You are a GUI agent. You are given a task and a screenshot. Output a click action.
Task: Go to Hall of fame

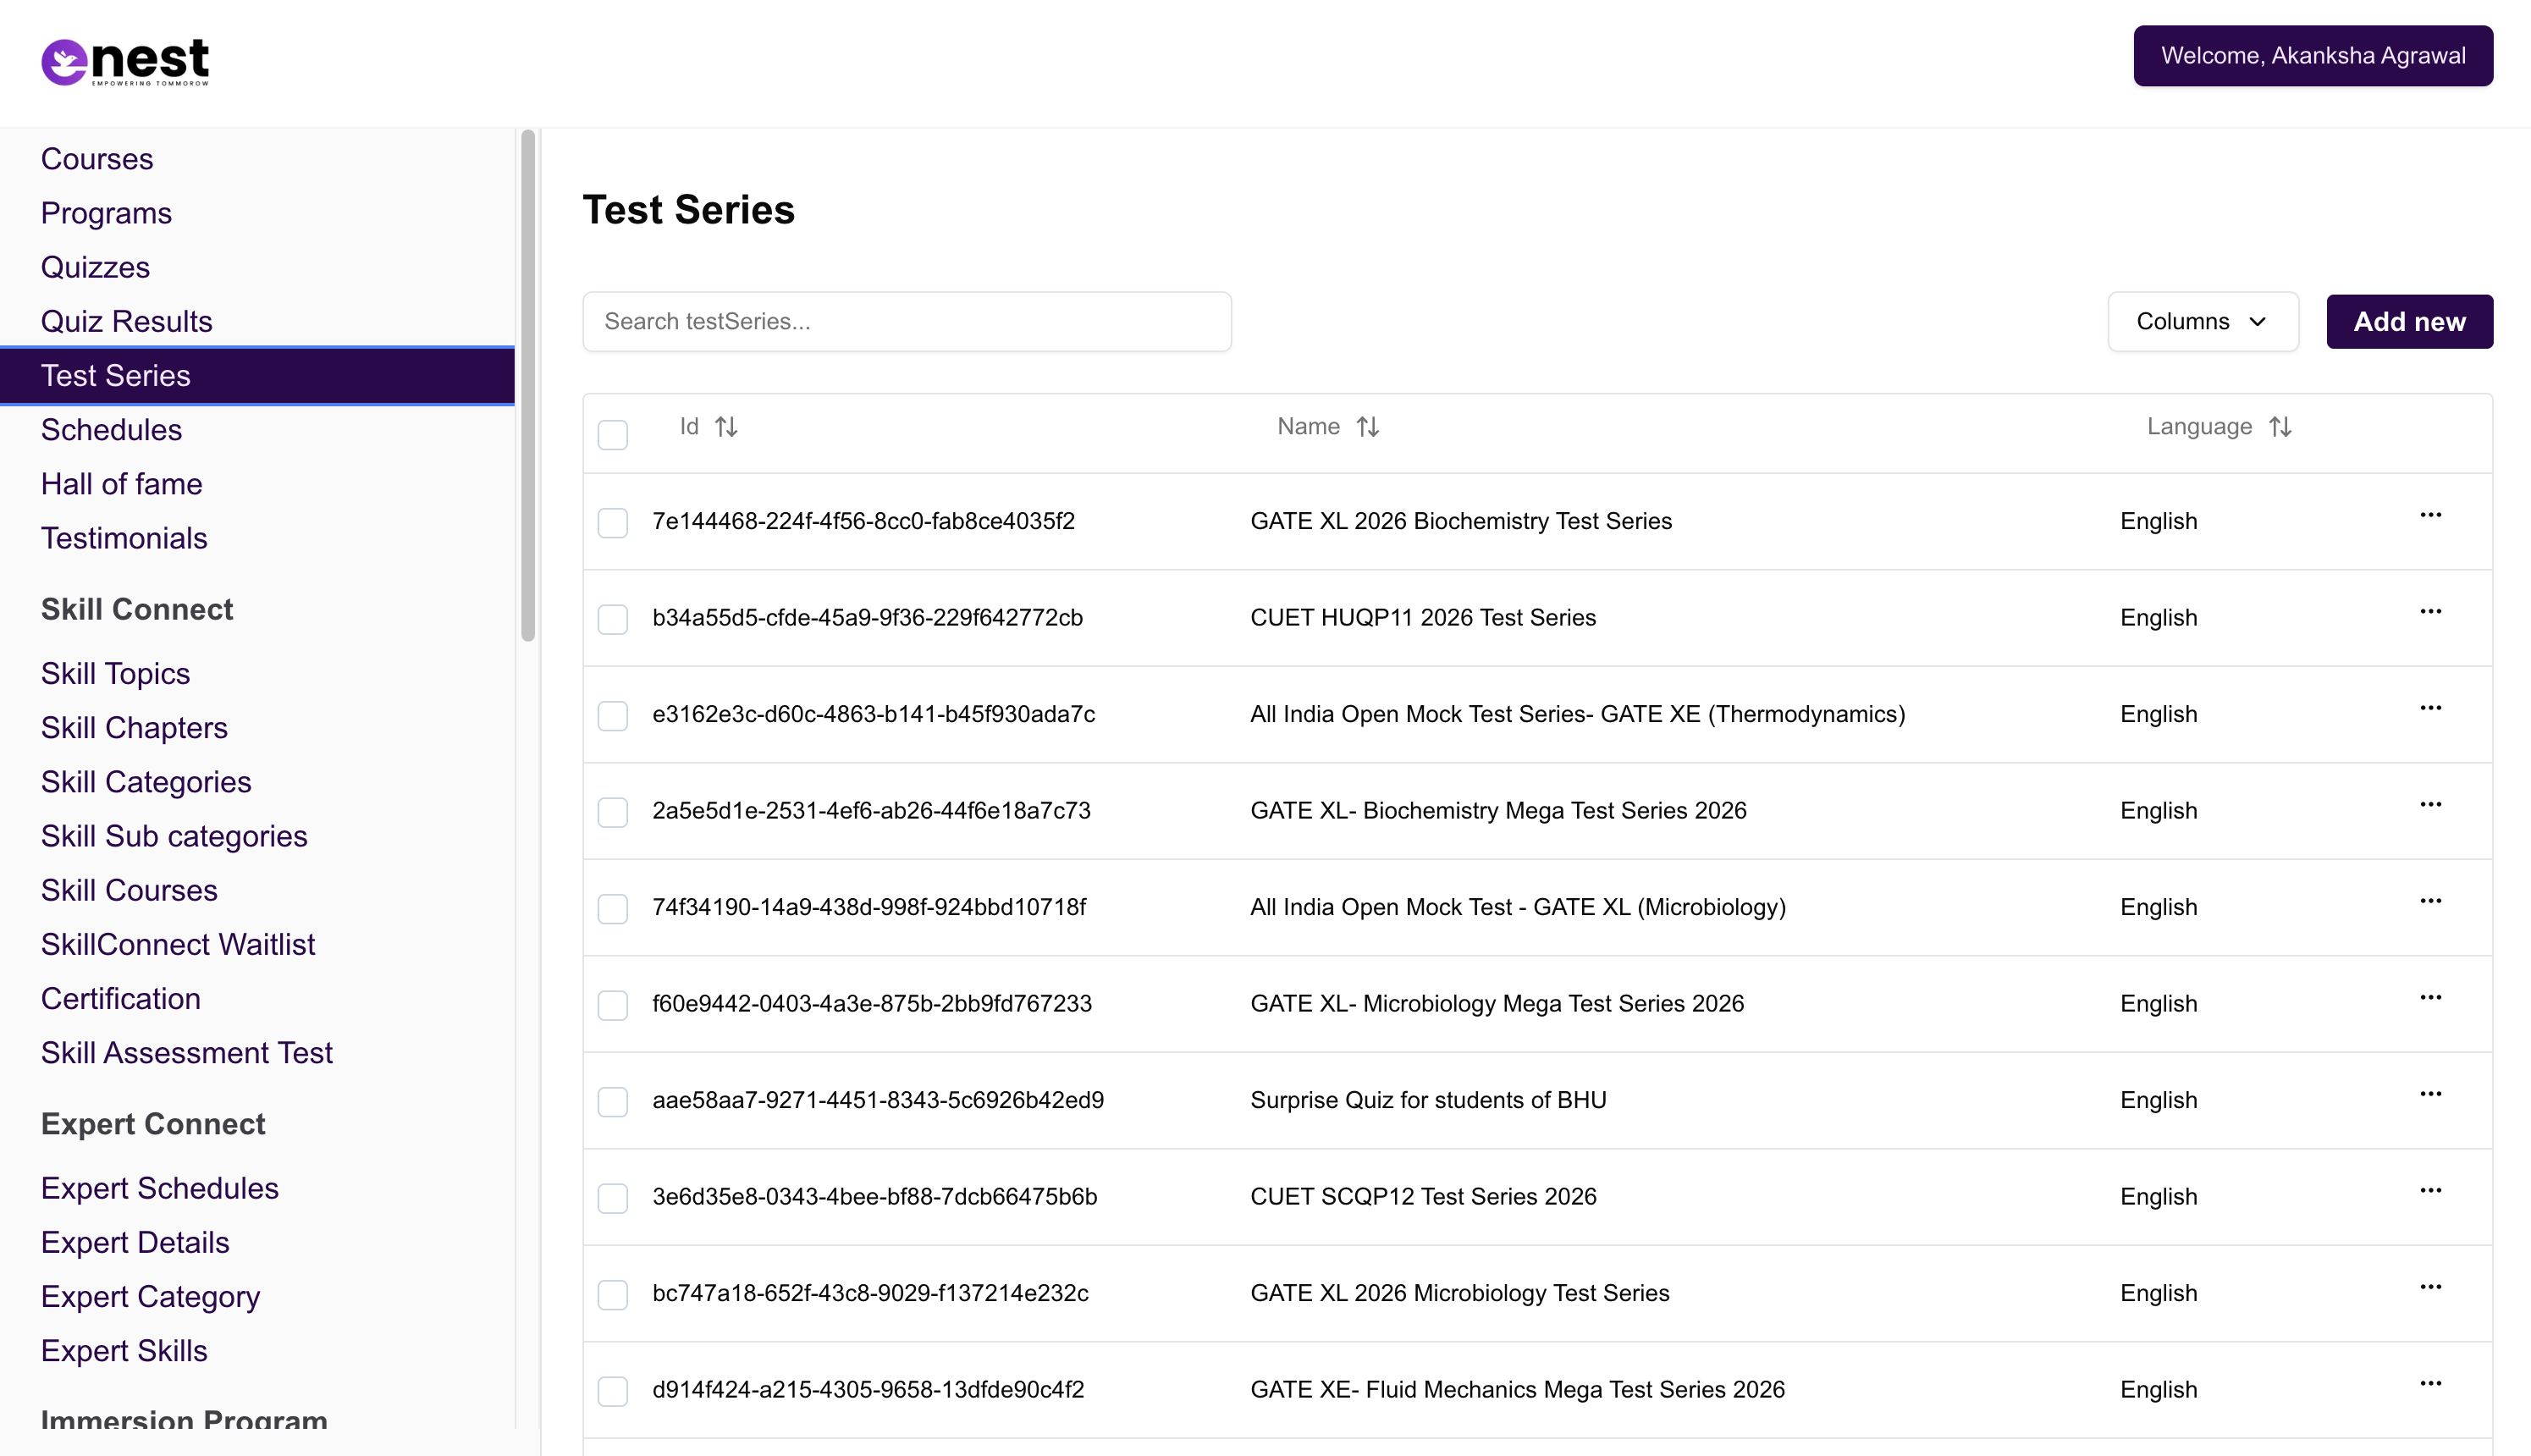coord(122,484)
